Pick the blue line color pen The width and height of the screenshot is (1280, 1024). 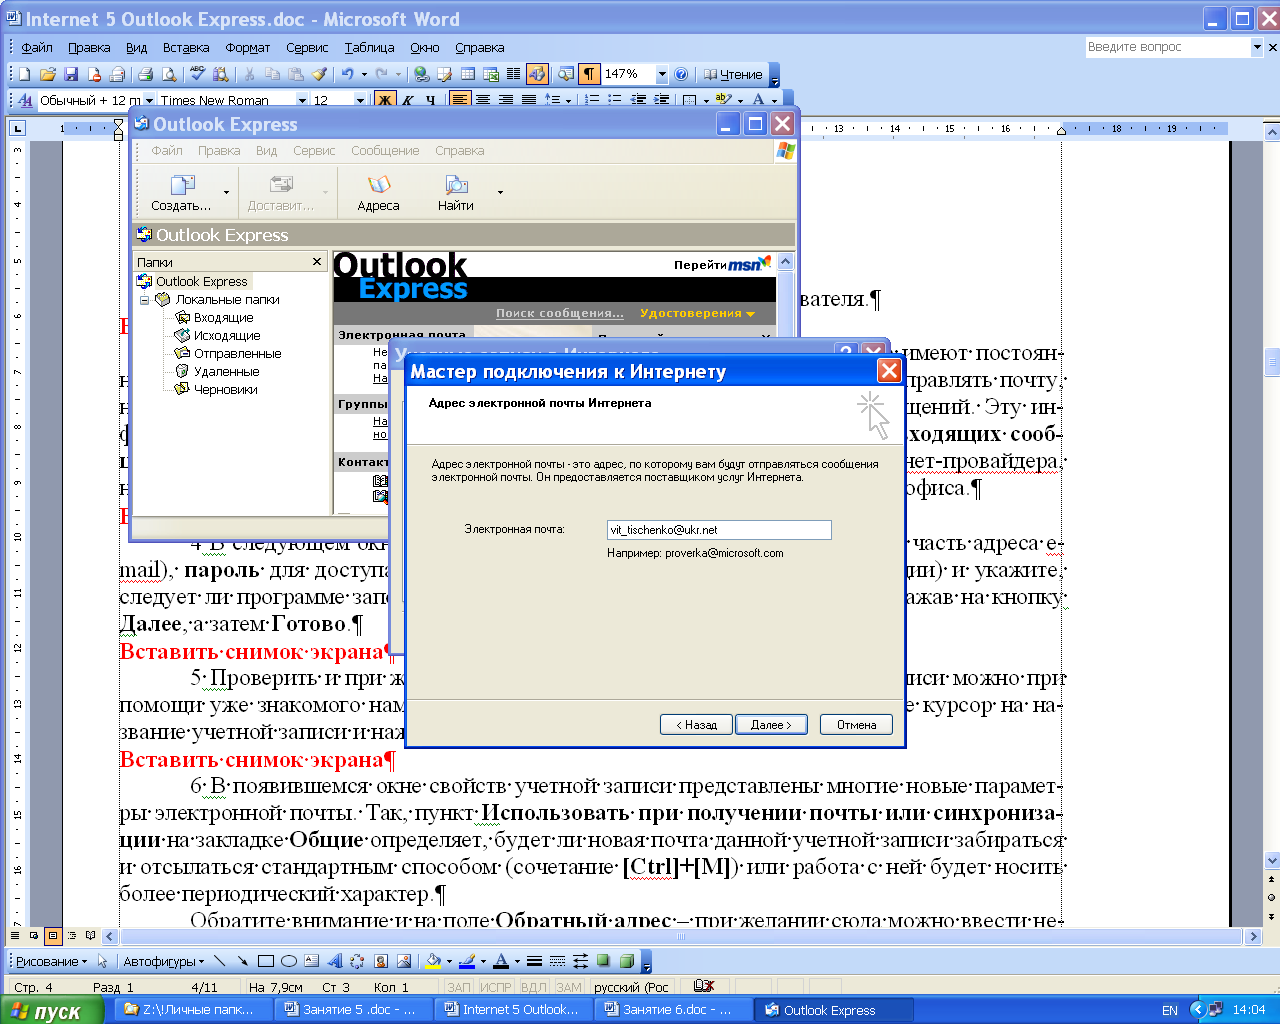(467, 961)
